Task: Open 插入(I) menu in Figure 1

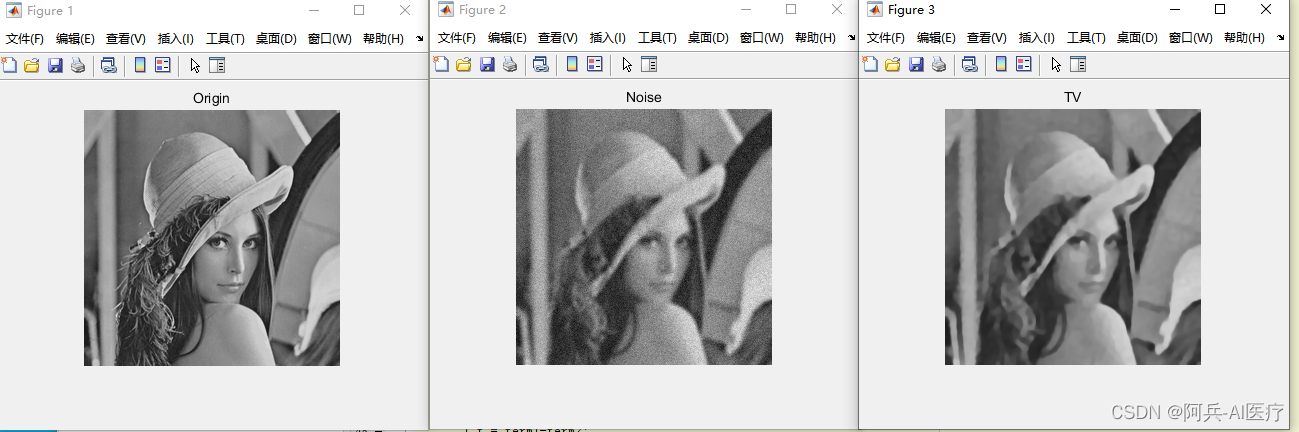Action: 175,39
